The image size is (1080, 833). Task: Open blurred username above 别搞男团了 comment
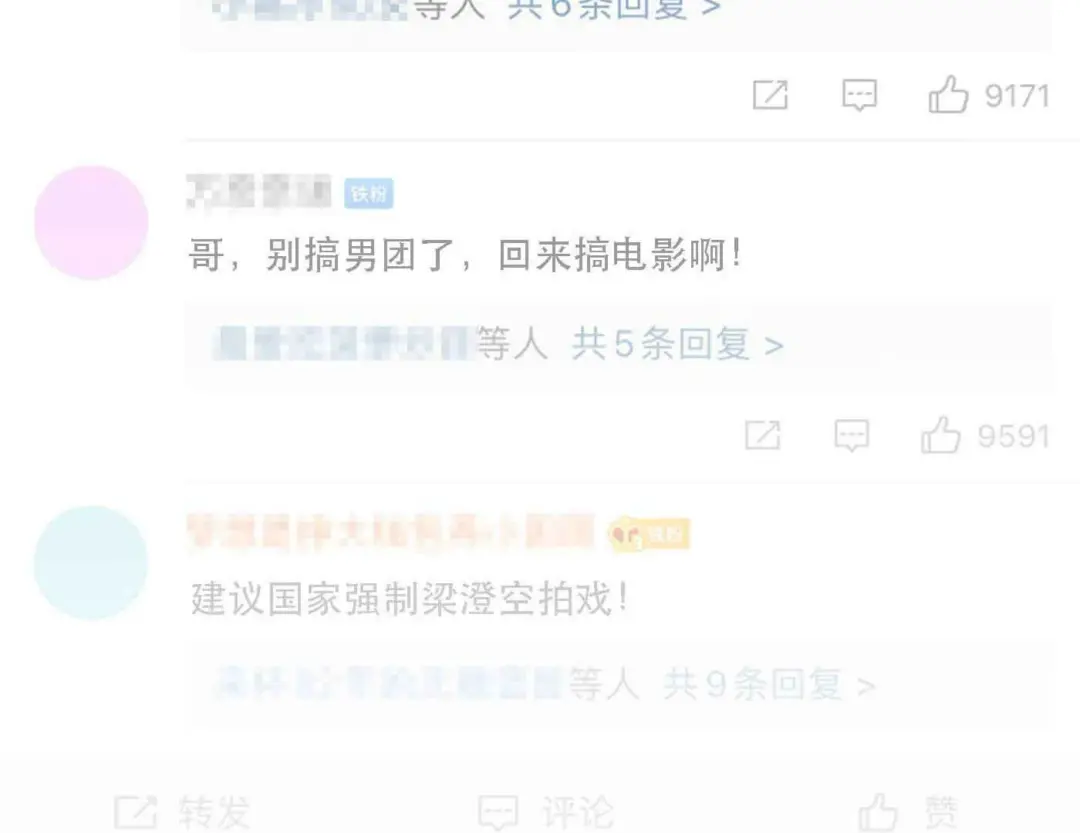tap(259, 191)
